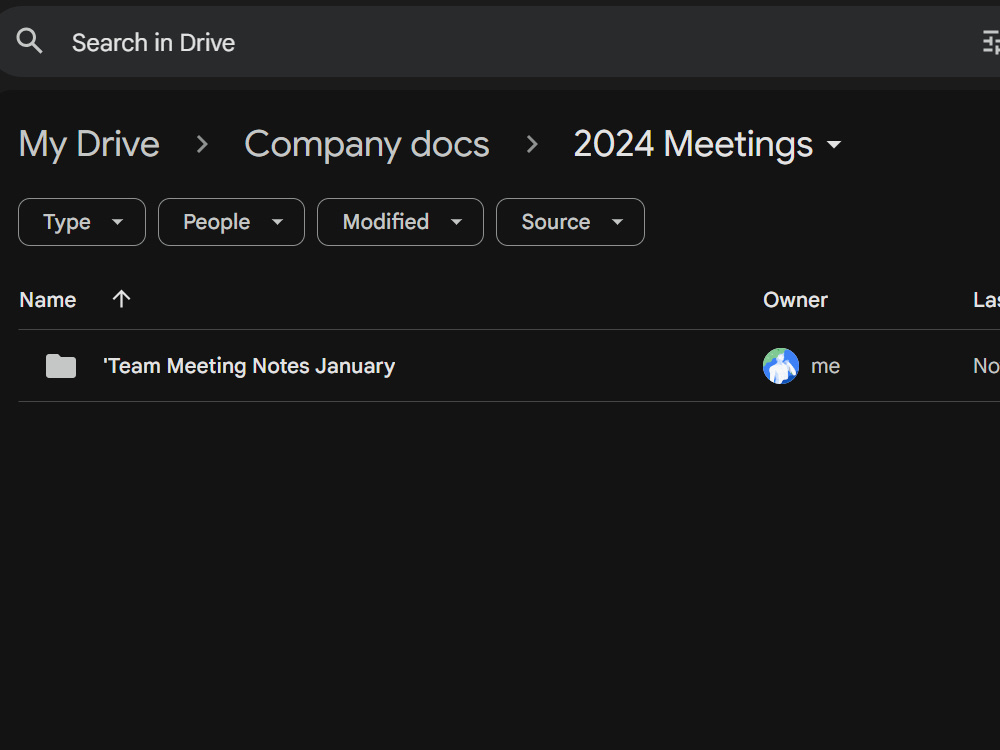Expand the People filter chip
The image size is (1000, 750).
pos(231,222)
